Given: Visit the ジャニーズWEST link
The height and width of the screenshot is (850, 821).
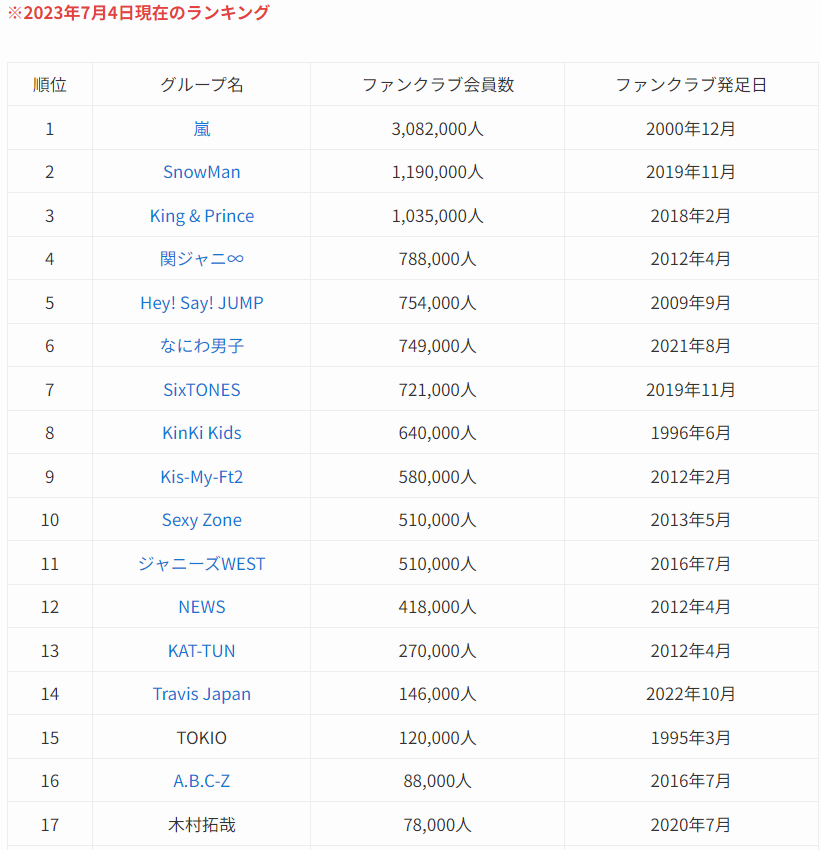Looking at the screenshot, I should pos(201,564).
